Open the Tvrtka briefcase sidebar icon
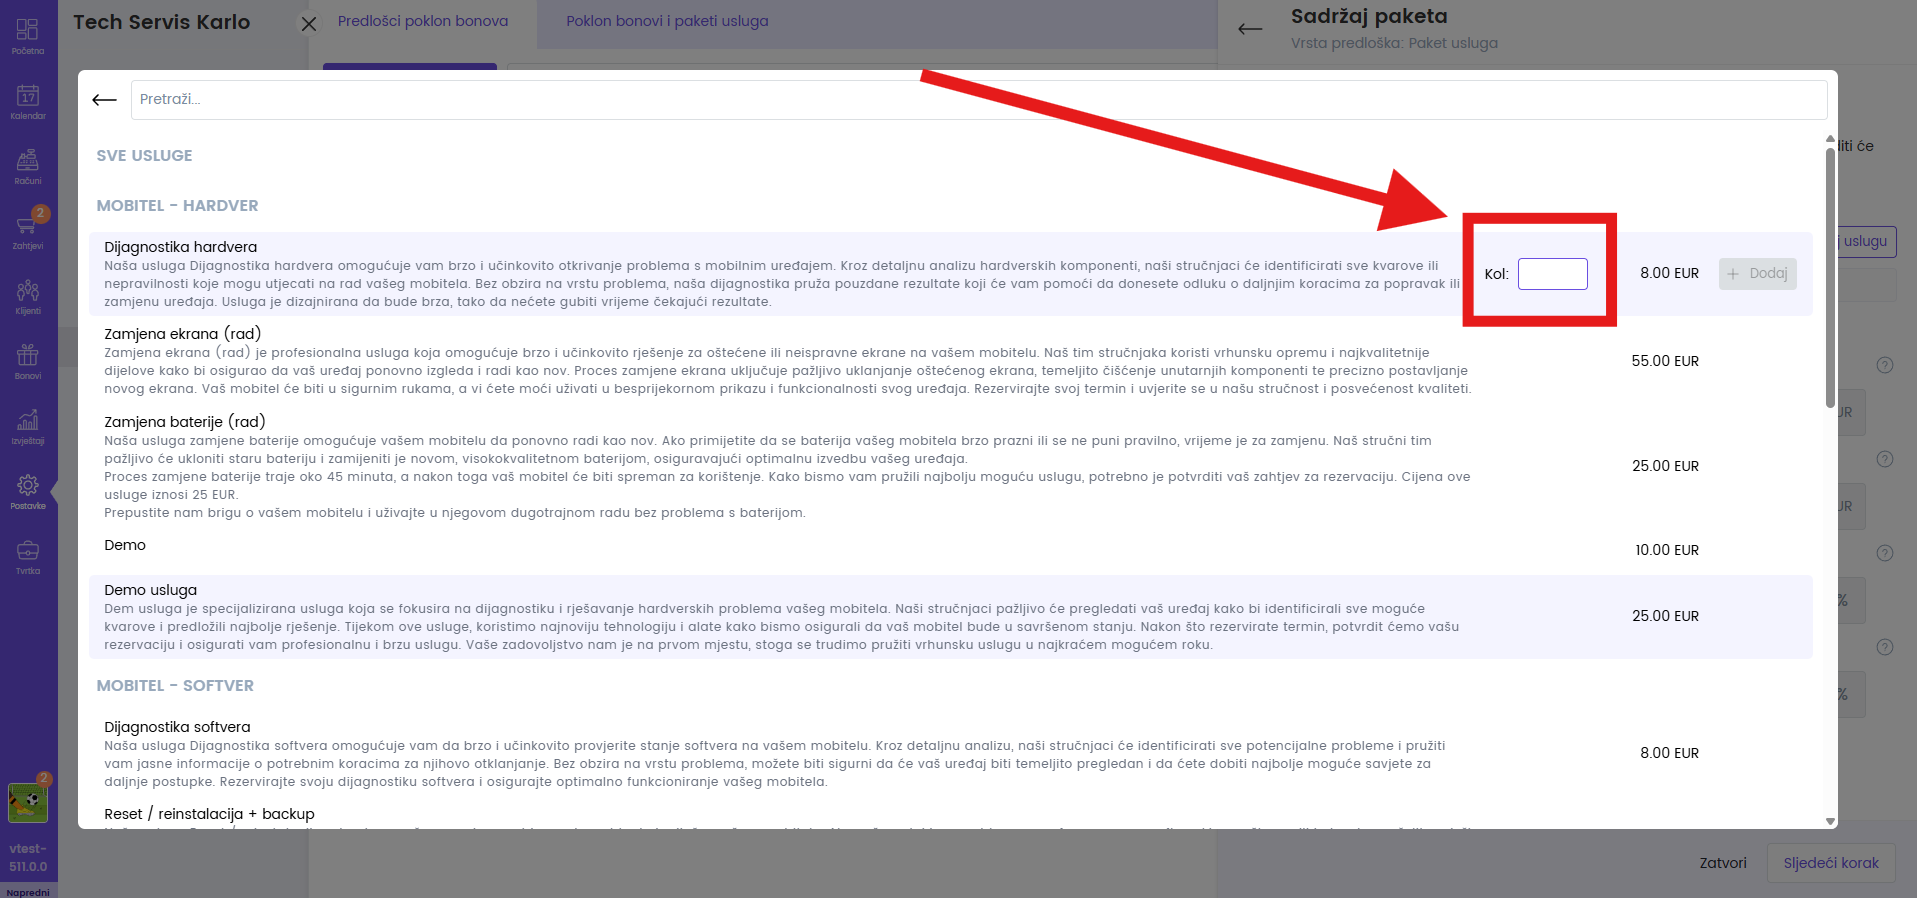 coord(28,556)
